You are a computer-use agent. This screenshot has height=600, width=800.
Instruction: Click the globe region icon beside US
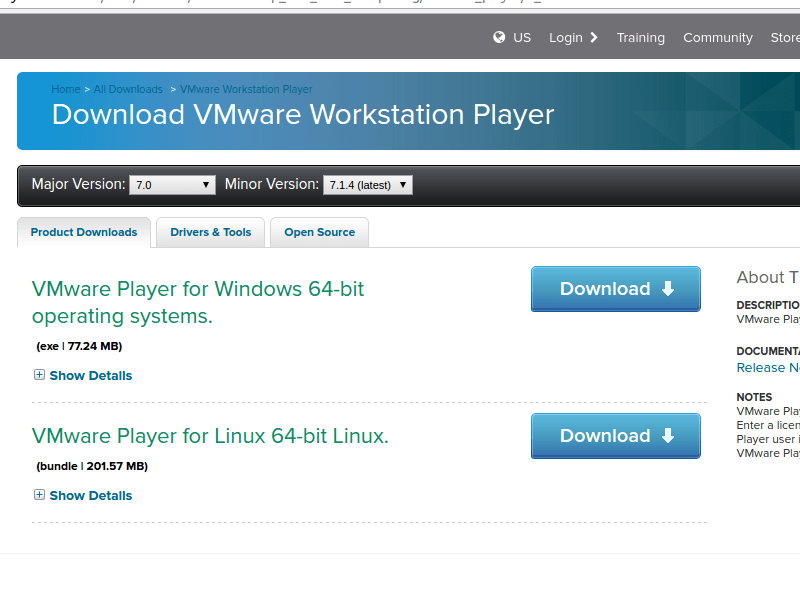coord(499,37)
